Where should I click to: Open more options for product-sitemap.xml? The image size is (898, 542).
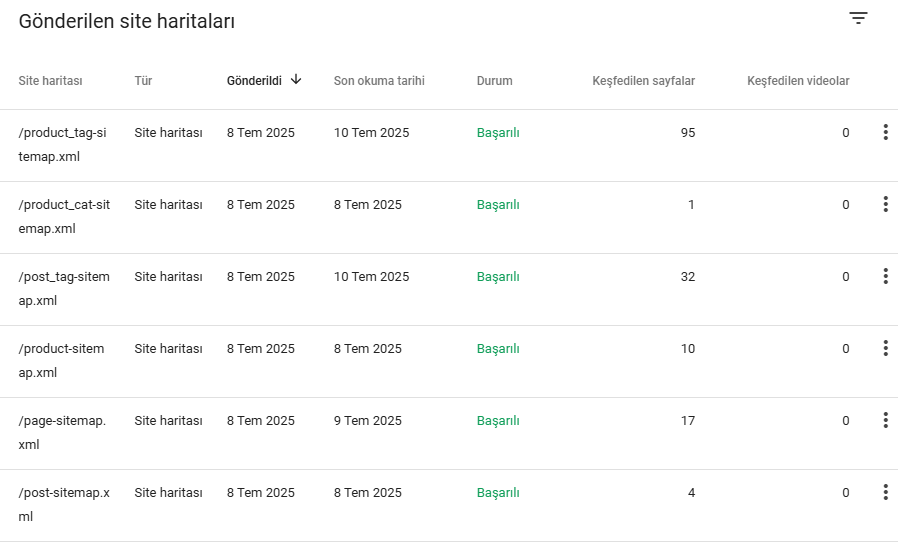pyautogui.click(x=885, y=348)
